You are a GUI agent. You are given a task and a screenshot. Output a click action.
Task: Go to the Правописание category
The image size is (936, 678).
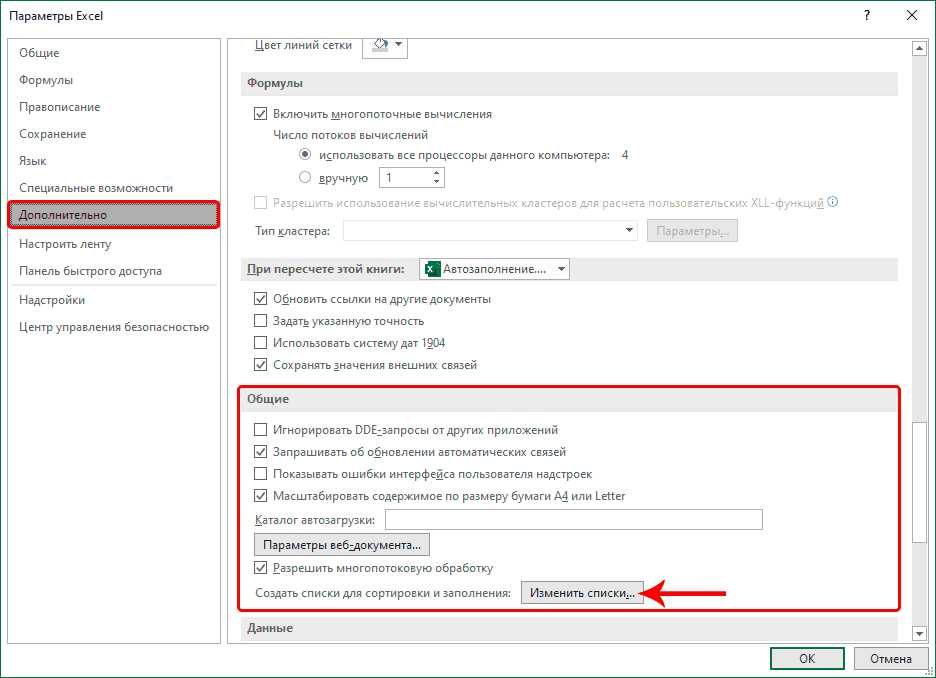[x=113, y=107]
